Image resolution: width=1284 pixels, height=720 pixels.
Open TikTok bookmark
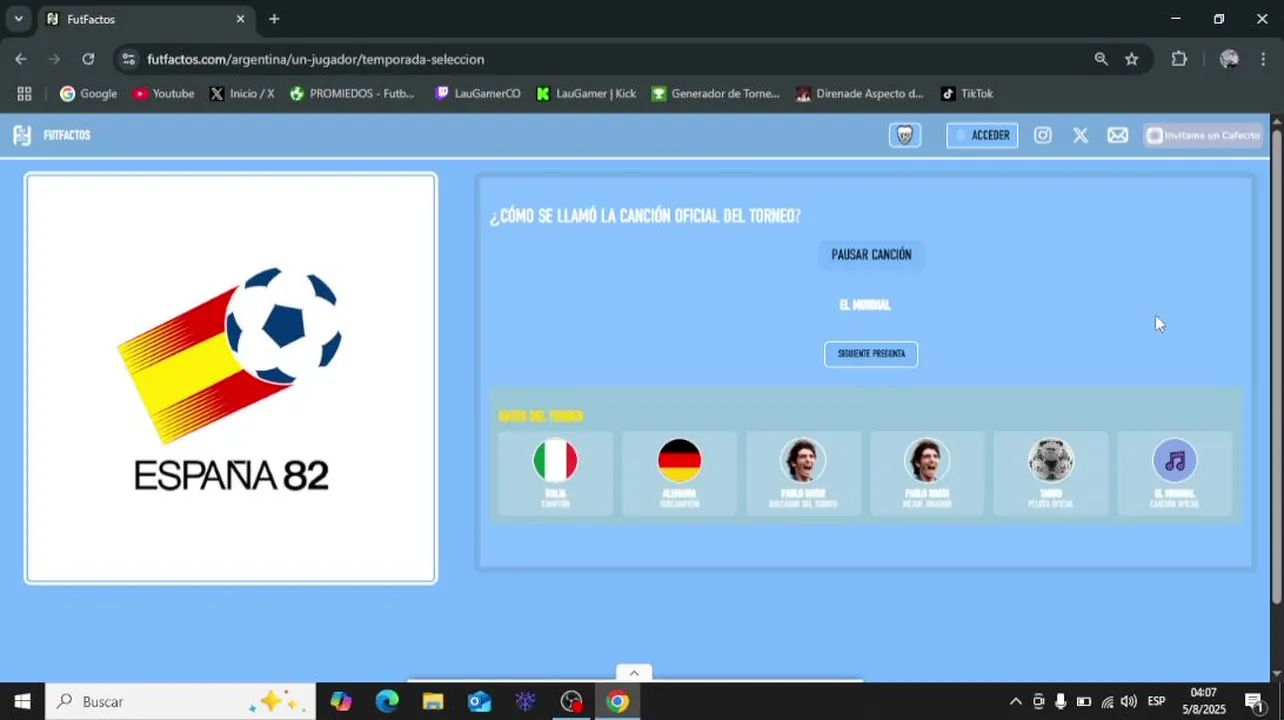967,93
